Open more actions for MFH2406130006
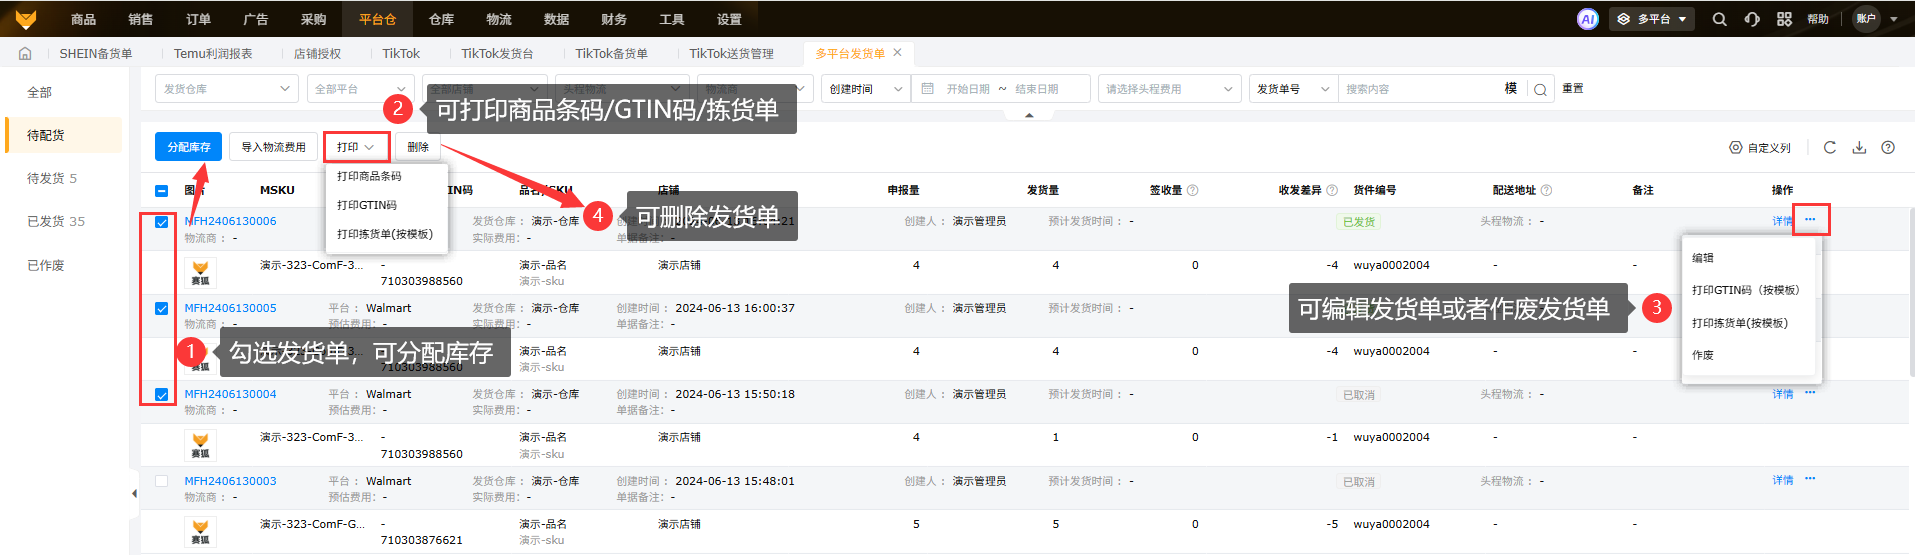This screenshot has height=555, width=1915. pos(1810,220)
